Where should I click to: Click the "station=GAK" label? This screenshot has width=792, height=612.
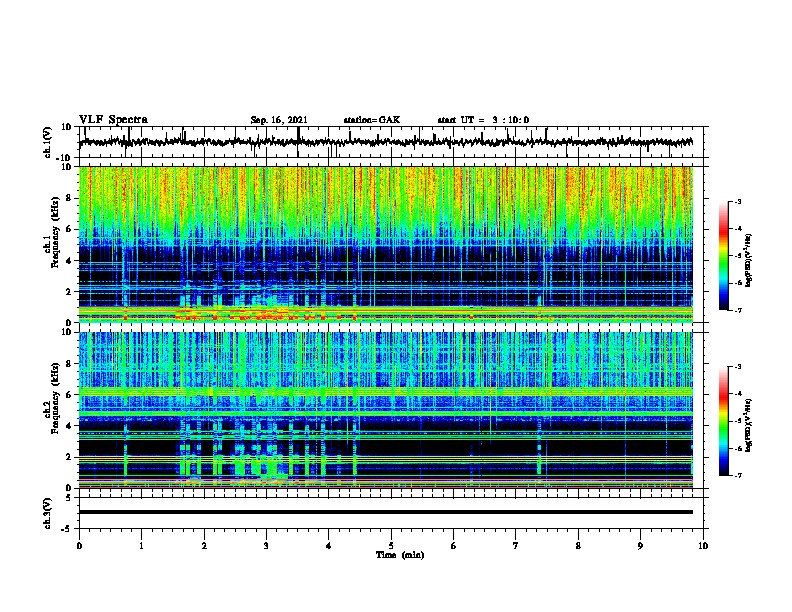[x=372, y=120]
